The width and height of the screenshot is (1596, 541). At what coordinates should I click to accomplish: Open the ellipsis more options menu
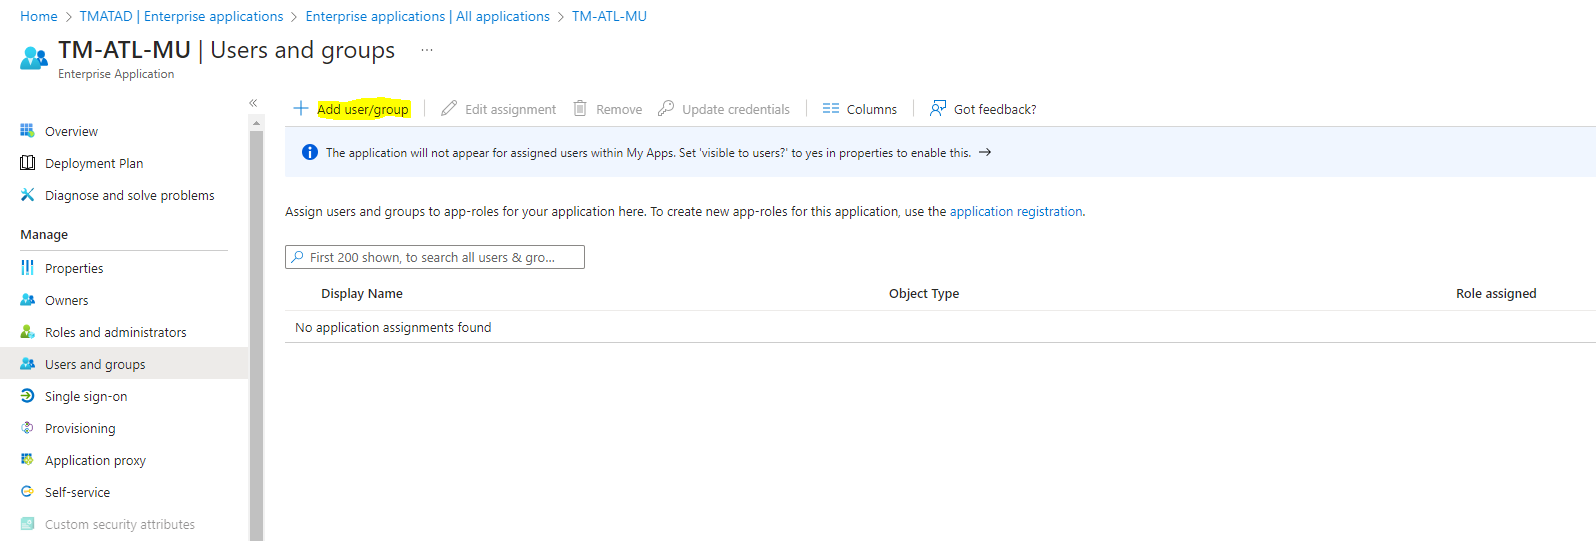[427, 50]
